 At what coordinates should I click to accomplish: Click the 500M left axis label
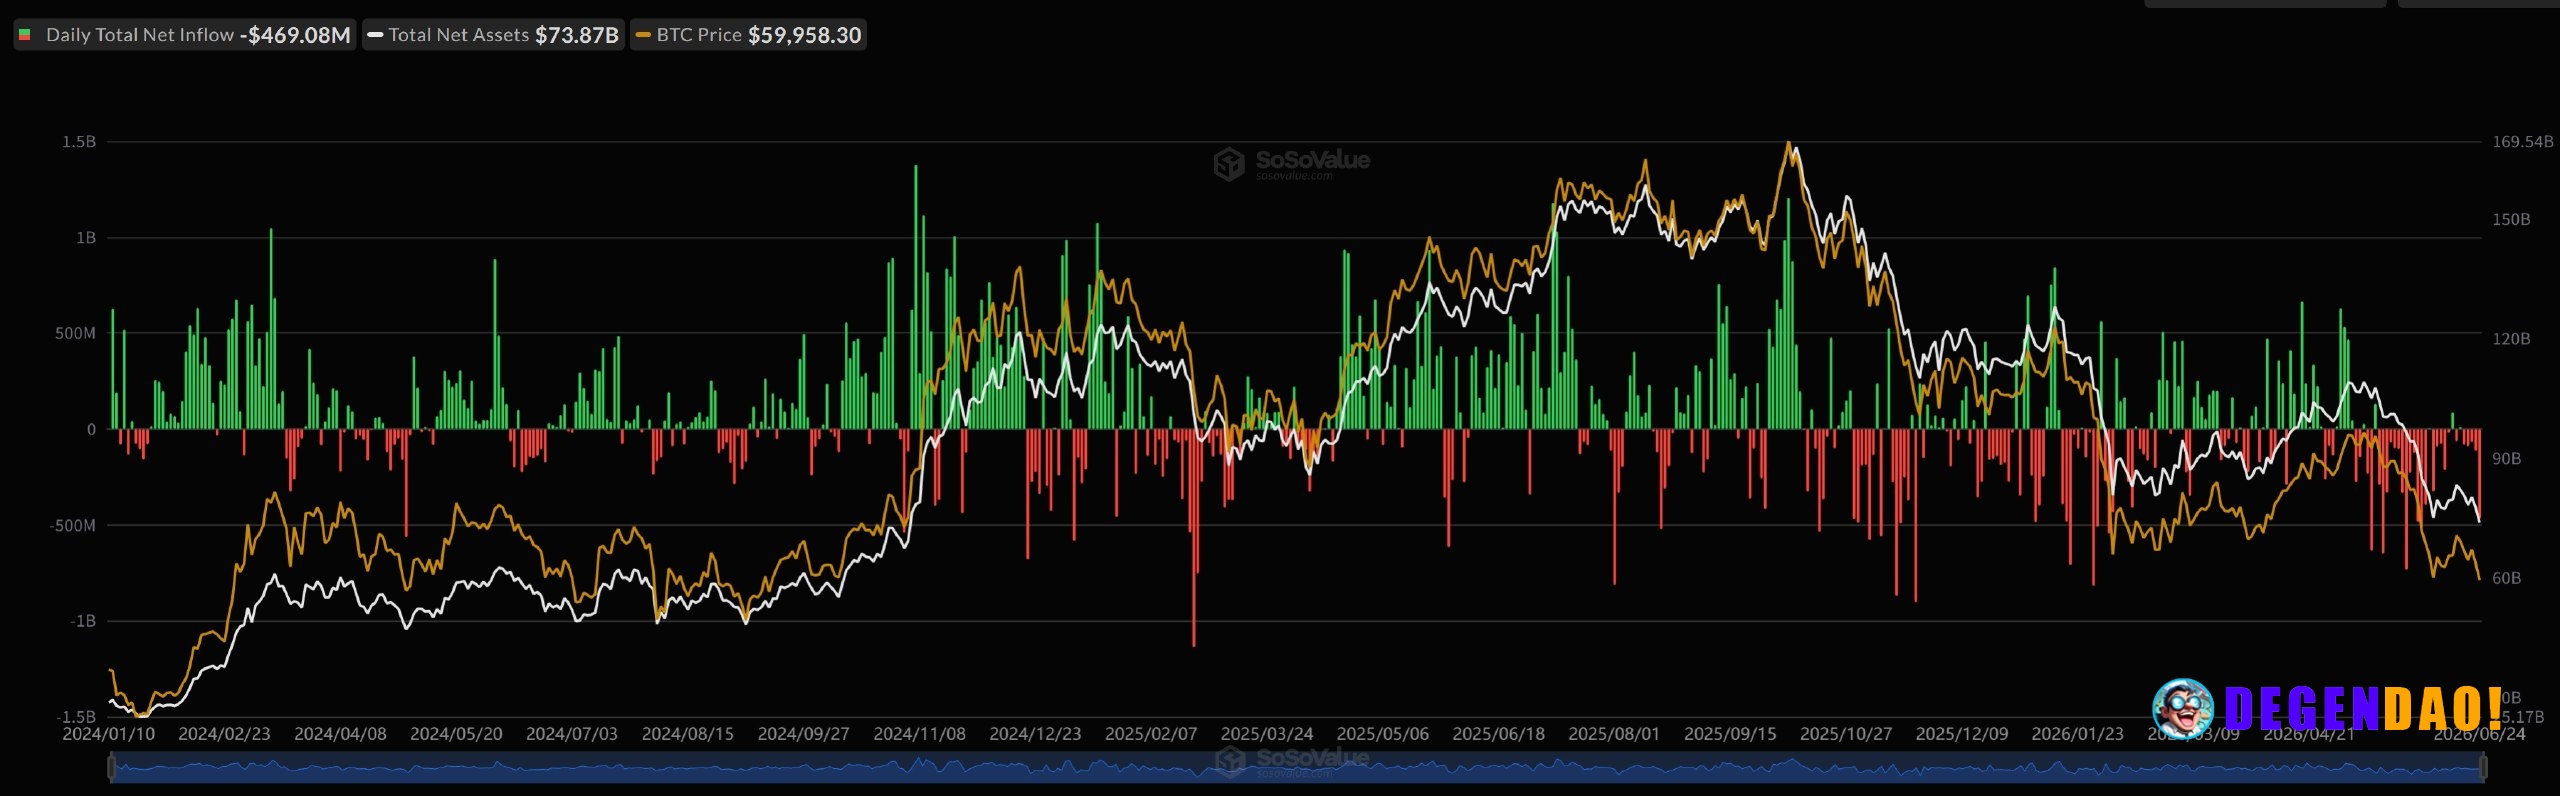point(76,334)
